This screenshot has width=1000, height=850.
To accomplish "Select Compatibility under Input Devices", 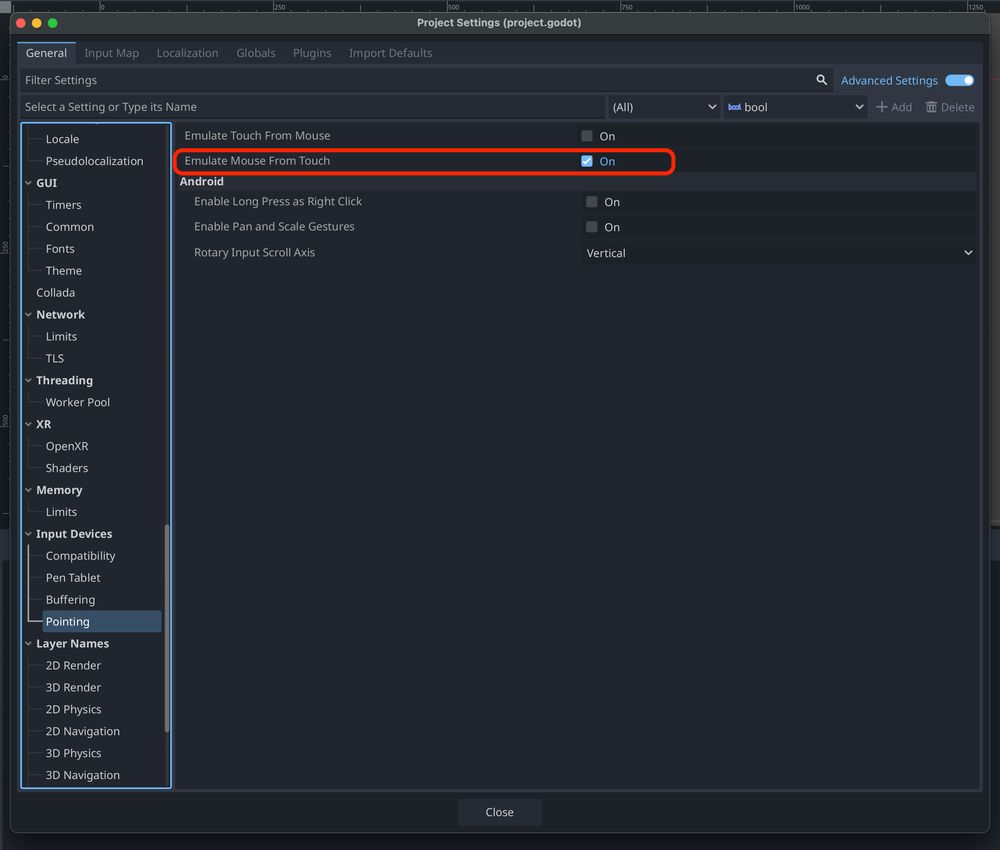I will 80,556.
